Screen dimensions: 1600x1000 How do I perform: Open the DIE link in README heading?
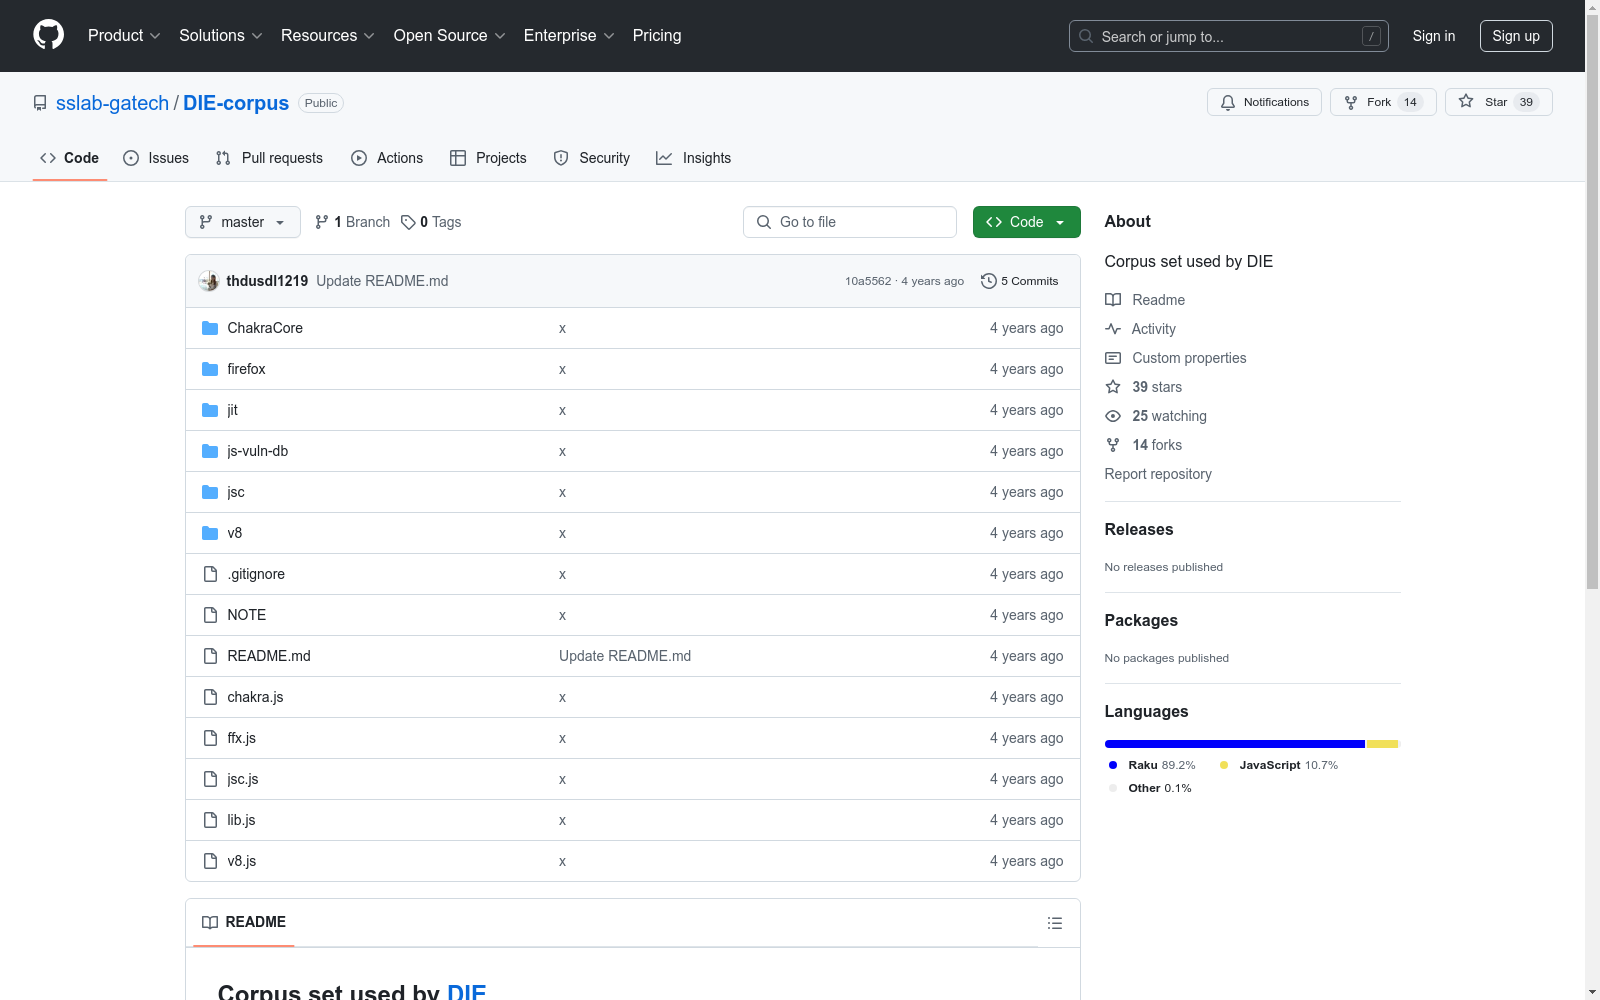(x=466, y=992)
